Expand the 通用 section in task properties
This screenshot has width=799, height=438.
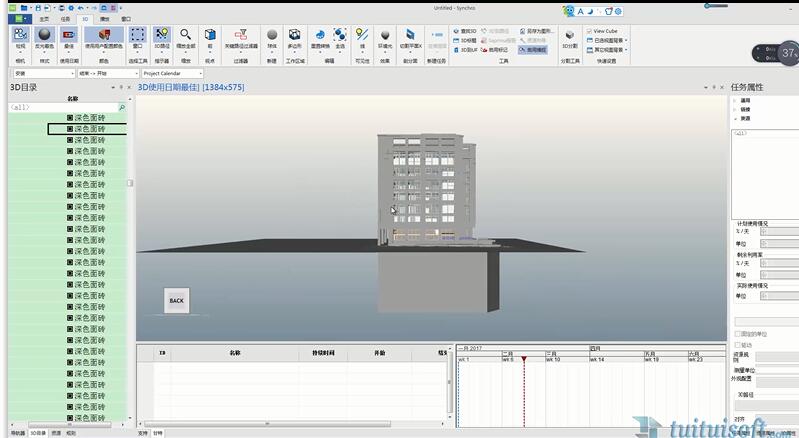tap(737, 101)
